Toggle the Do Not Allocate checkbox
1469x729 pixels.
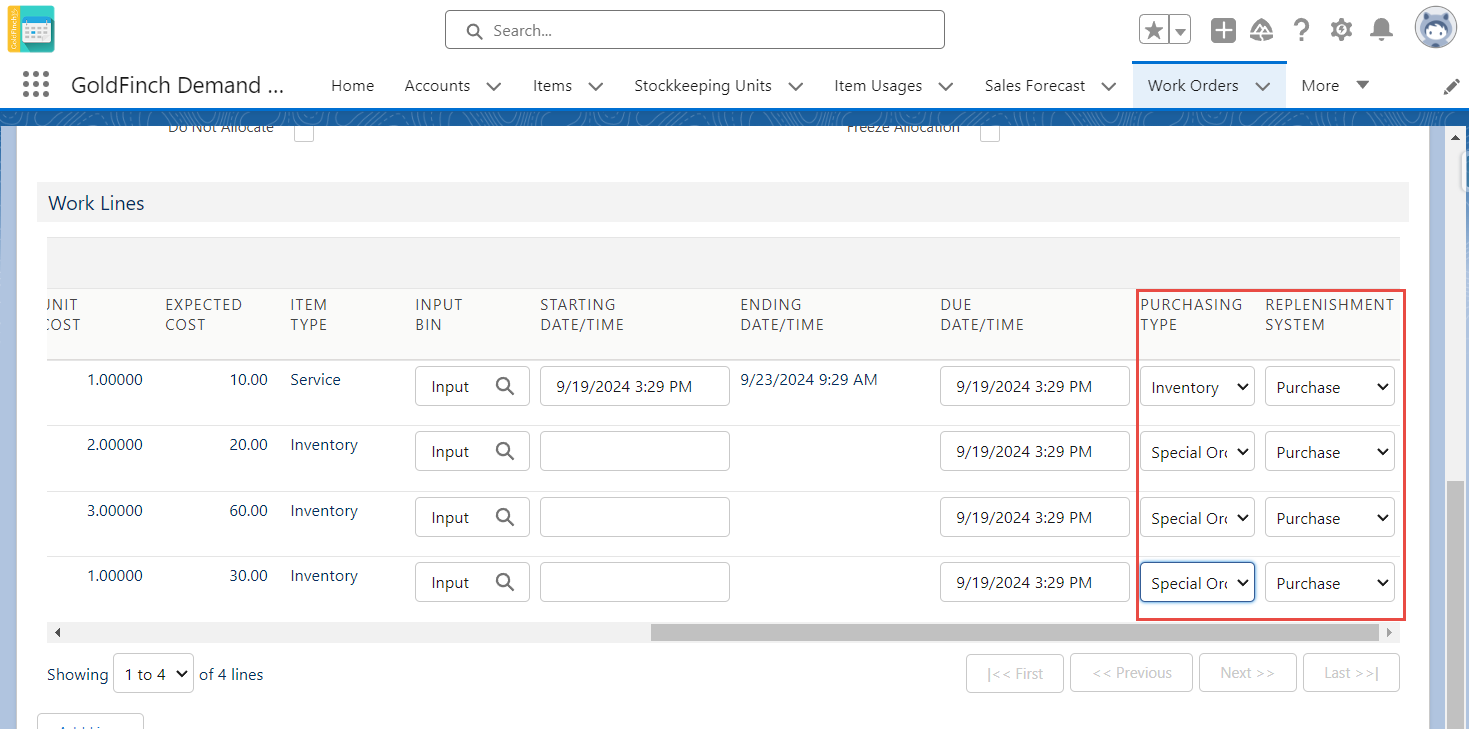click(x=304, y=131)
